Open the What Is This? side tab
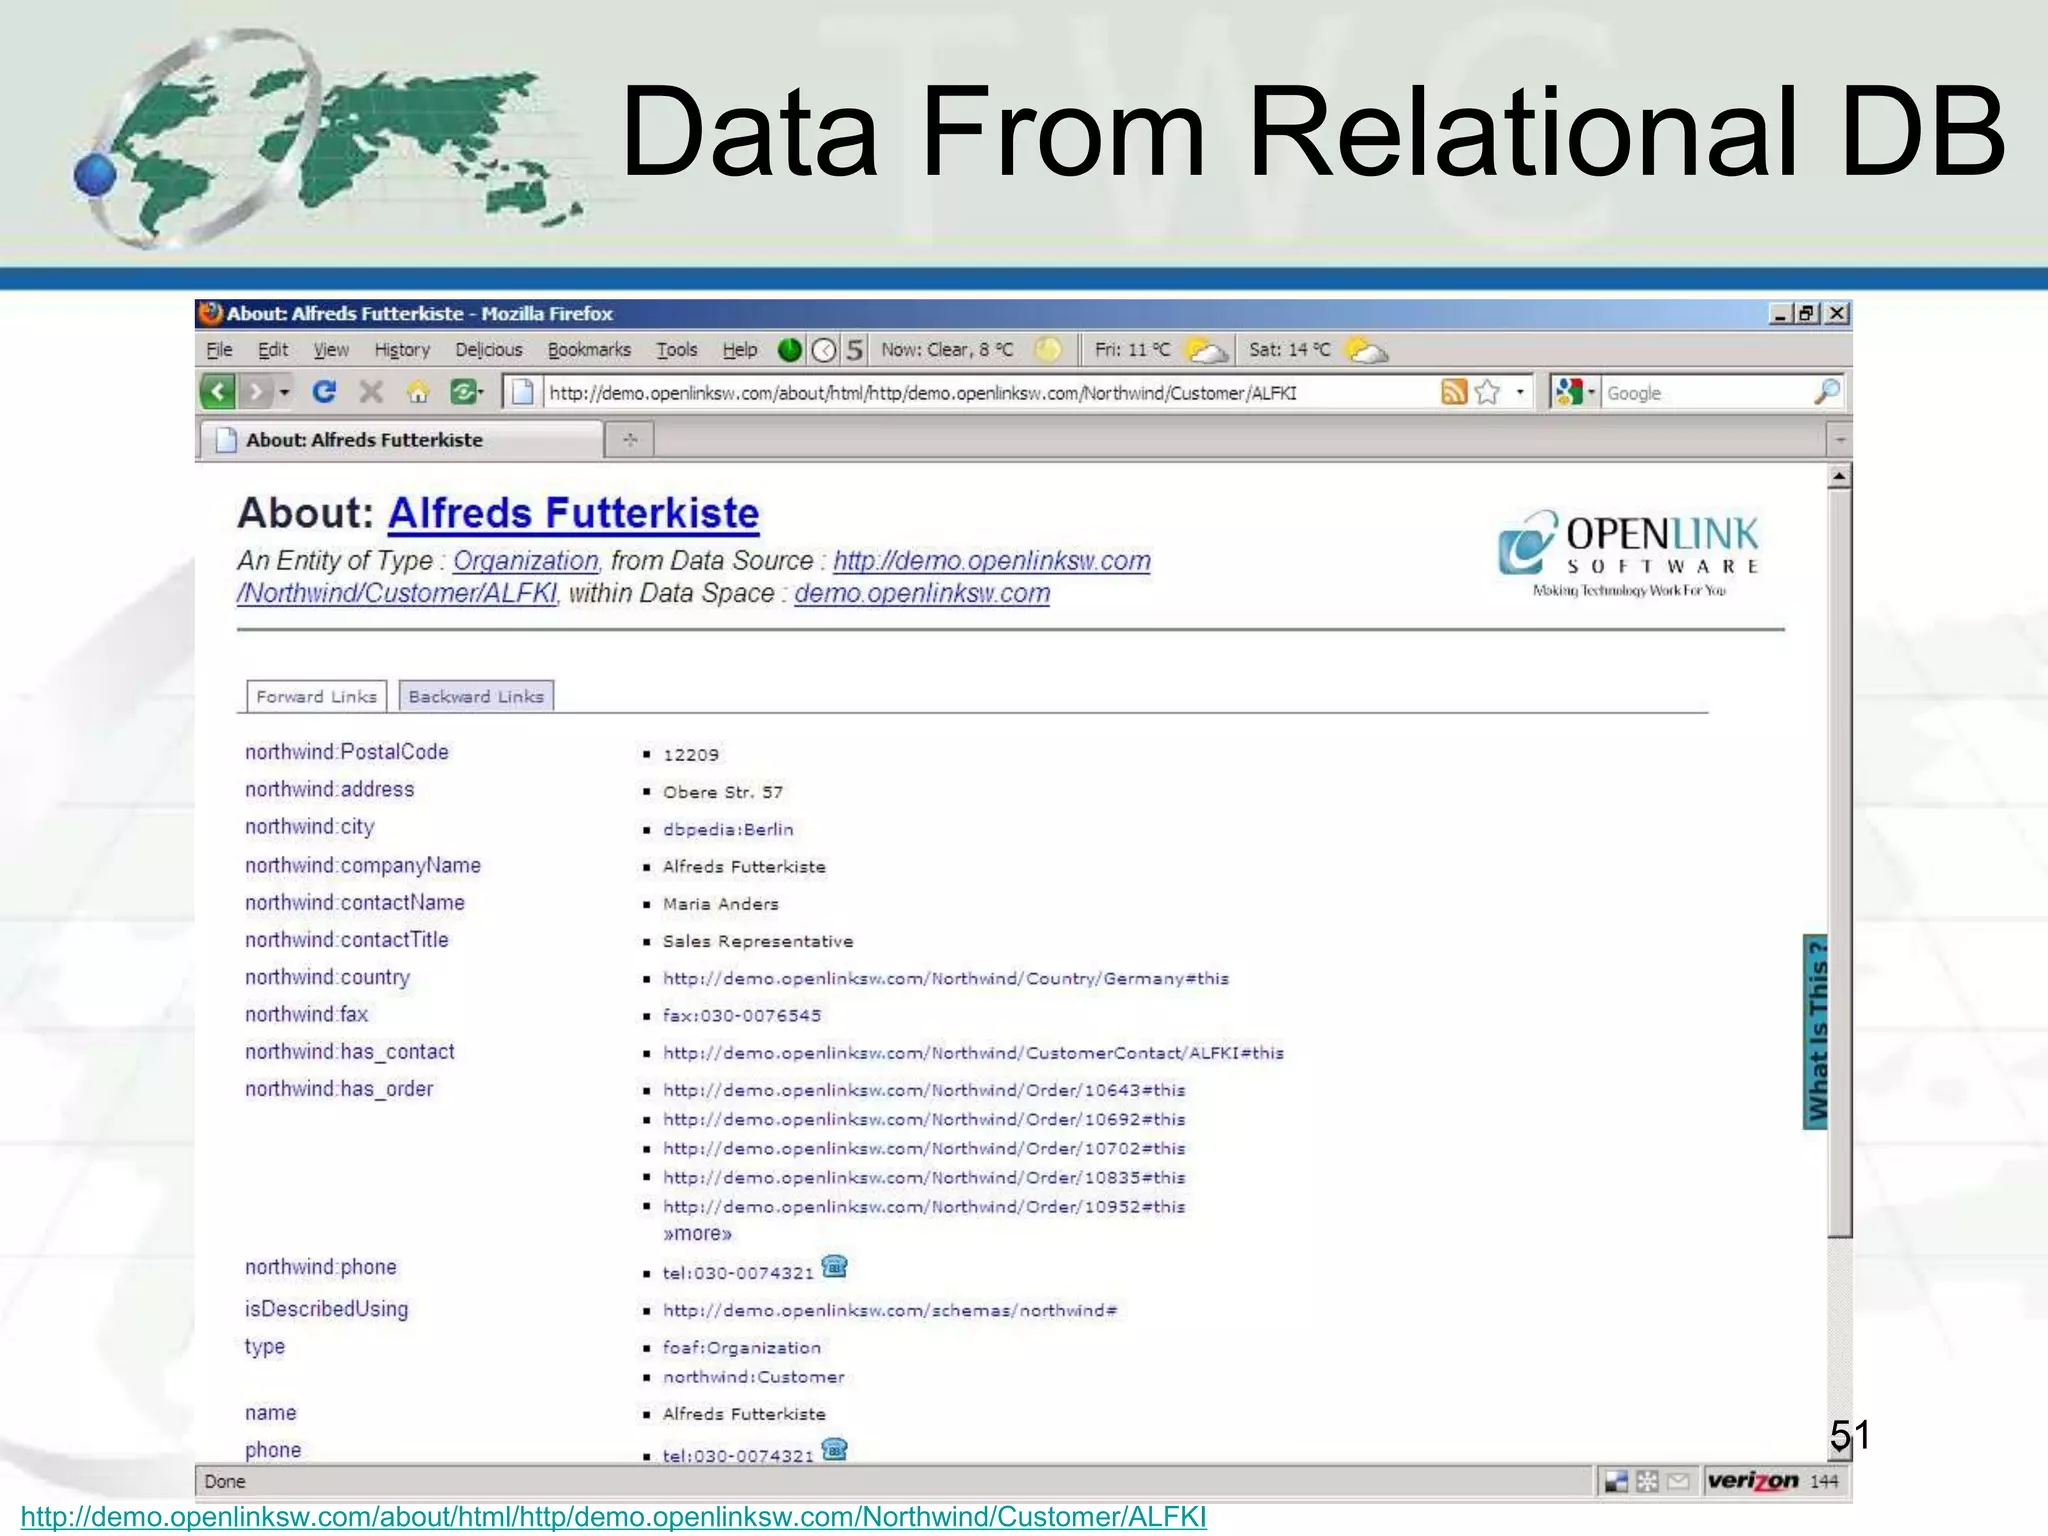The image size is (2048, 1536). [x=1815, y=1032]
